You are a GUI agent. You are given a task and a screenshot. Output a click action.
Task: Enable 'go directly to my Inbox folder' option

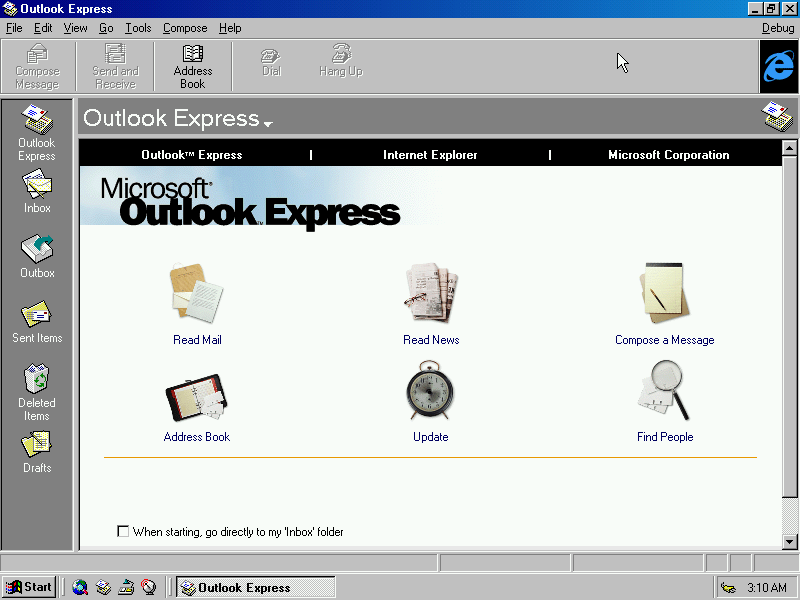click(123, 532)
